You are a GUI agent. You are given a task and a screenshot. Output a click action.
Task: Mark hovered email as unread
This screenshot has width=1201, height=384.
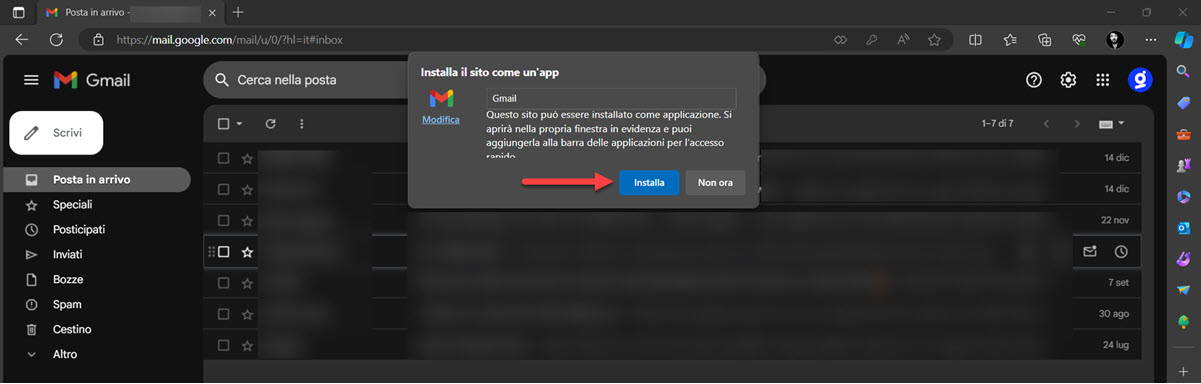1090,252
